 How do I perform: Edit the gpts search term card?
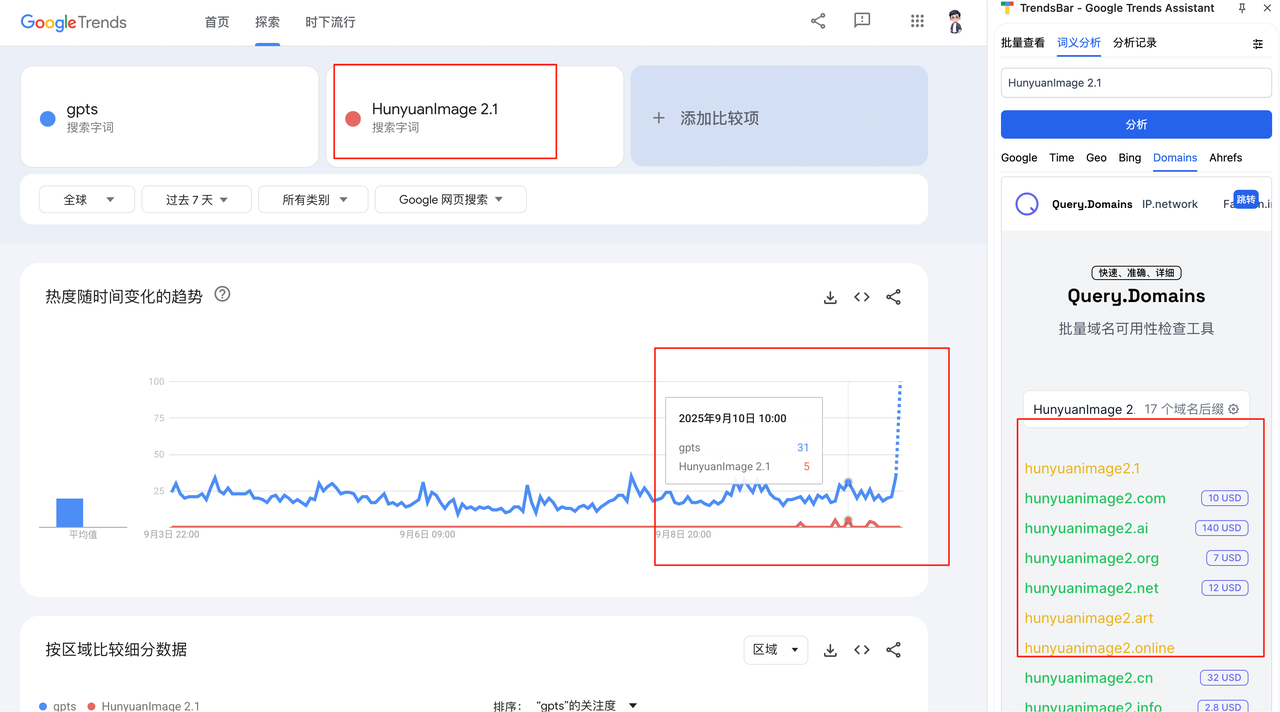[169, 116]
